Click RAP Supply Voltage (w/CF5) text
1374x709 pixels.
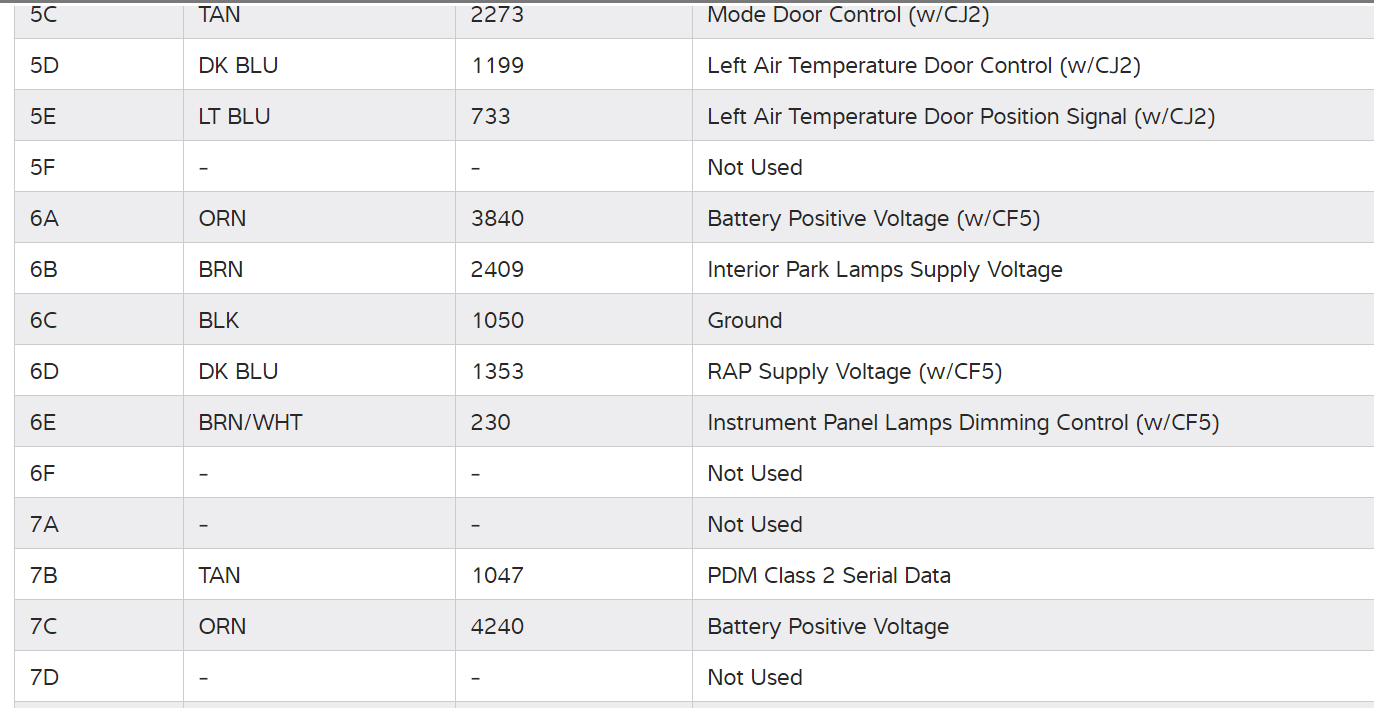click(x=854, y=372)
